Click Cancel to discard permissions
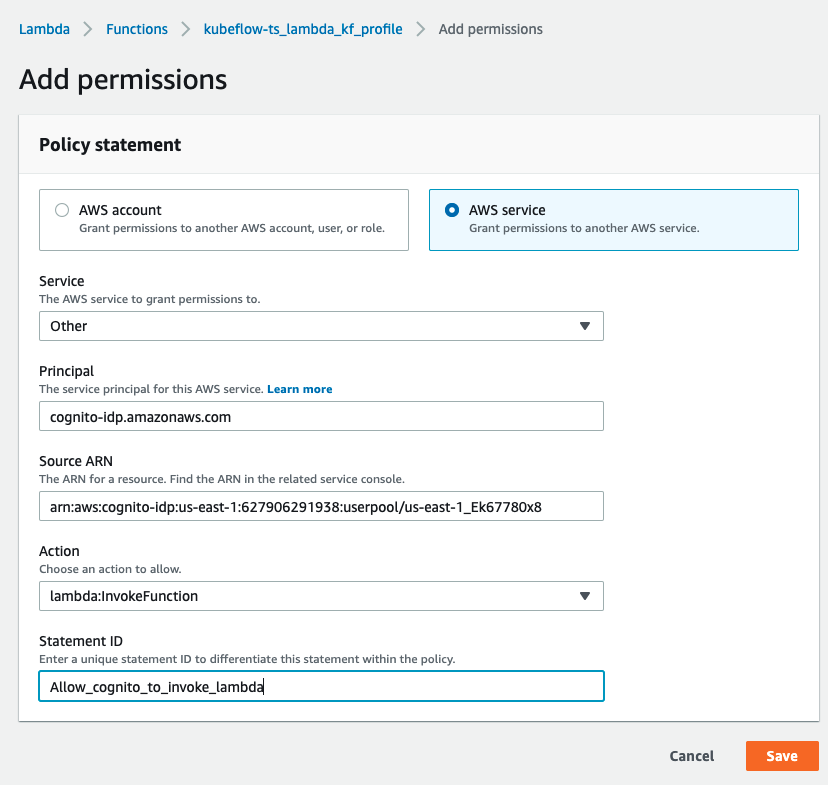This screenshot has height=785, width=828. pos(691,756)
